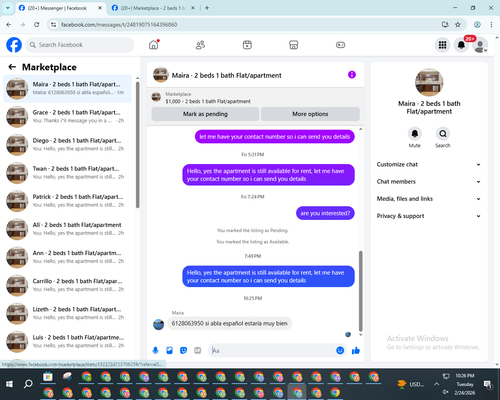Viewport: 500px width, 400px height.
Task: Close the Marketplace browser tab
Action: click(193, 8)
